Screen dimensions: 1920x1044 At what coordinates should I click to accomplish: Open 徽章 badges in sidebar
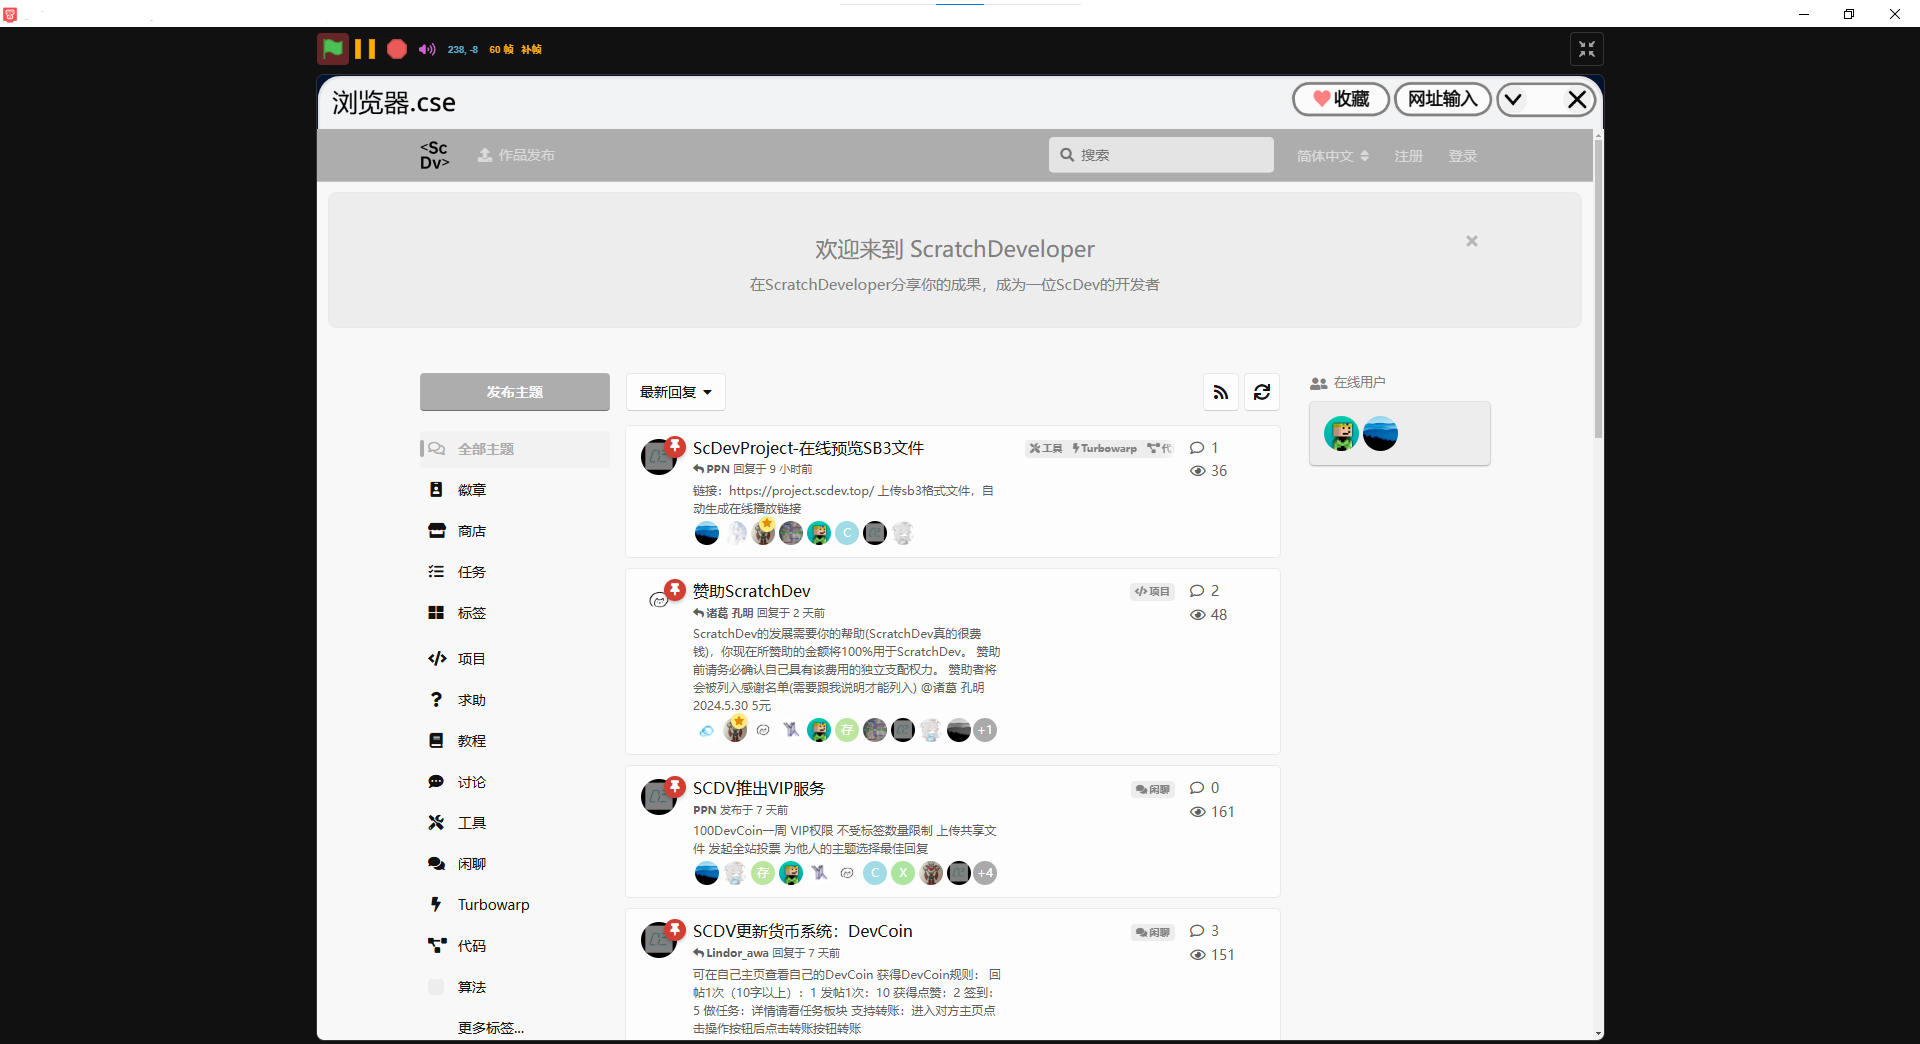coord(472,490)
